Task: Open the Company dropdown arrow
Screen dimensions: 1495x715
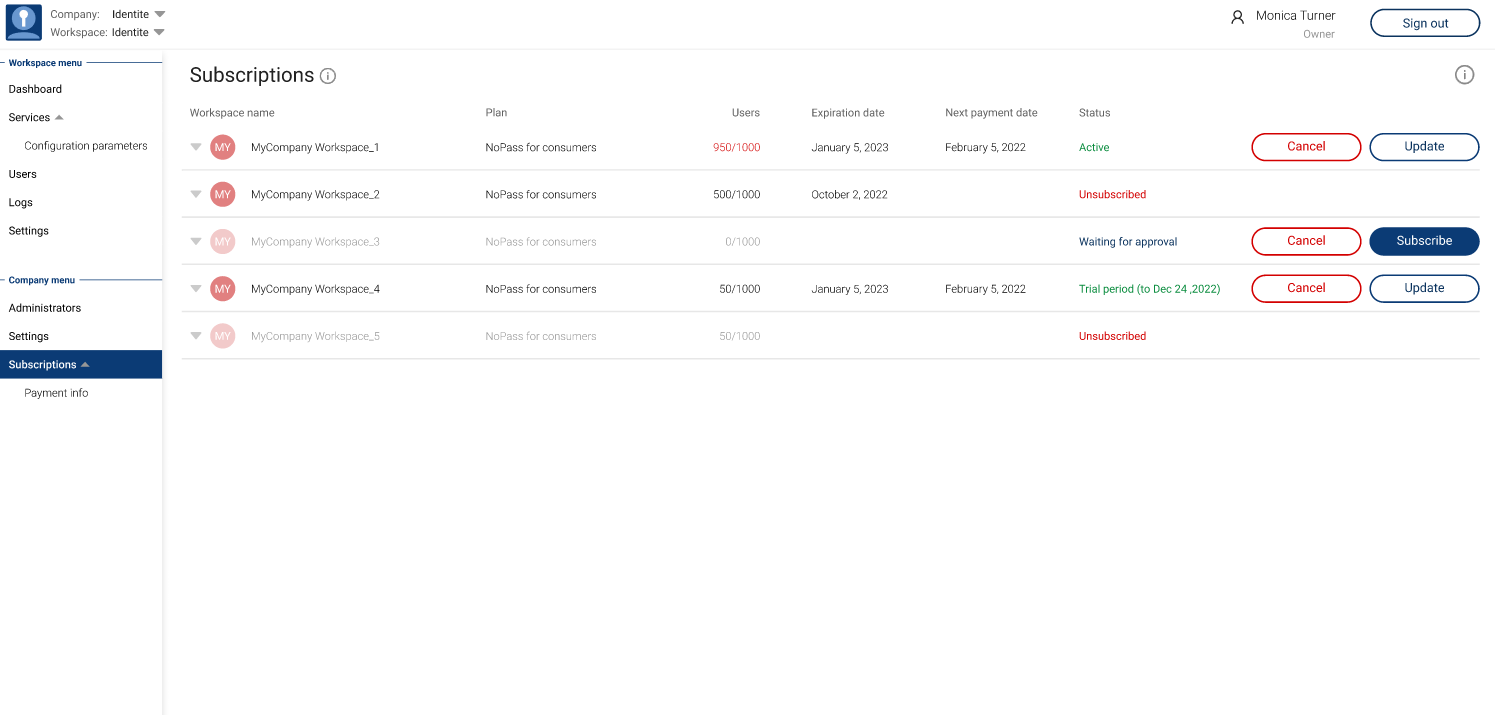Action: 160,15
